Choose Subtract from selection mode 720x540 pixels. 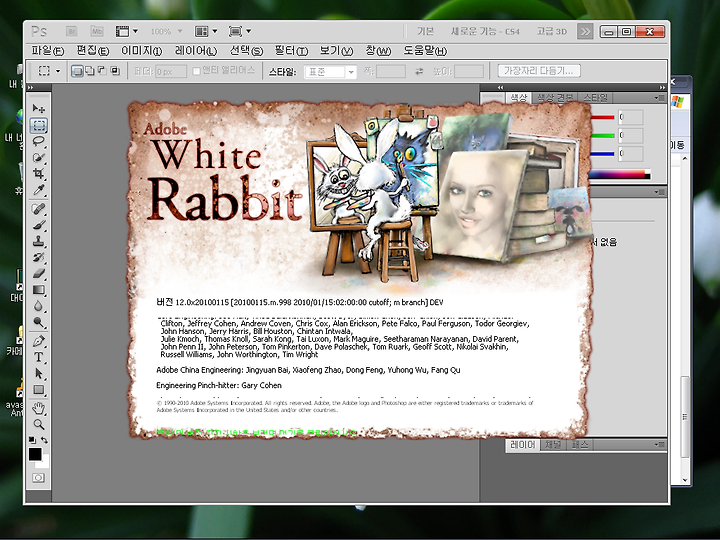click(x=102, y=71)
